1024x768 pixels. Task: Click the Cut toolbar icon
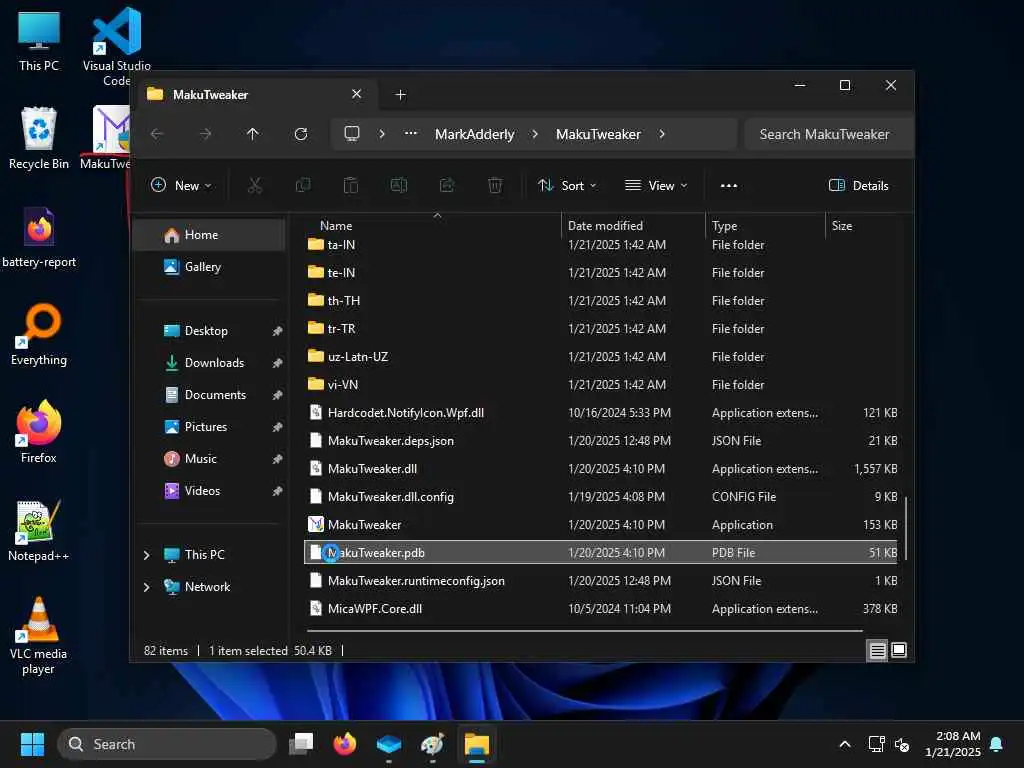click(255, 185)
